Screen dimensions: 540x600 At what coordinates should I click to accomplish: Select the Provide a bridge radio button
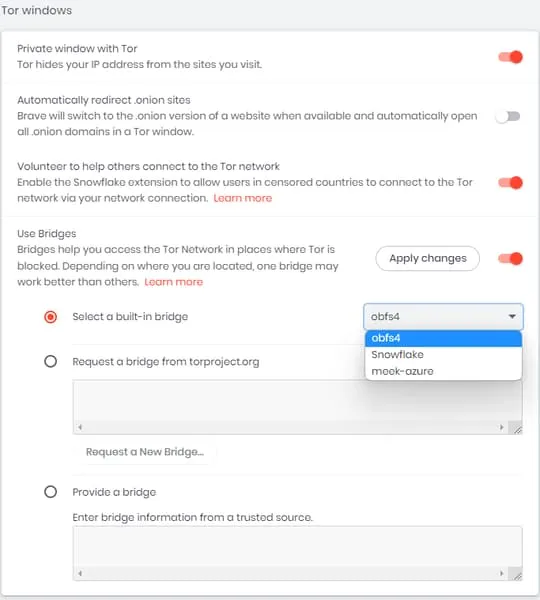[51, 492]
